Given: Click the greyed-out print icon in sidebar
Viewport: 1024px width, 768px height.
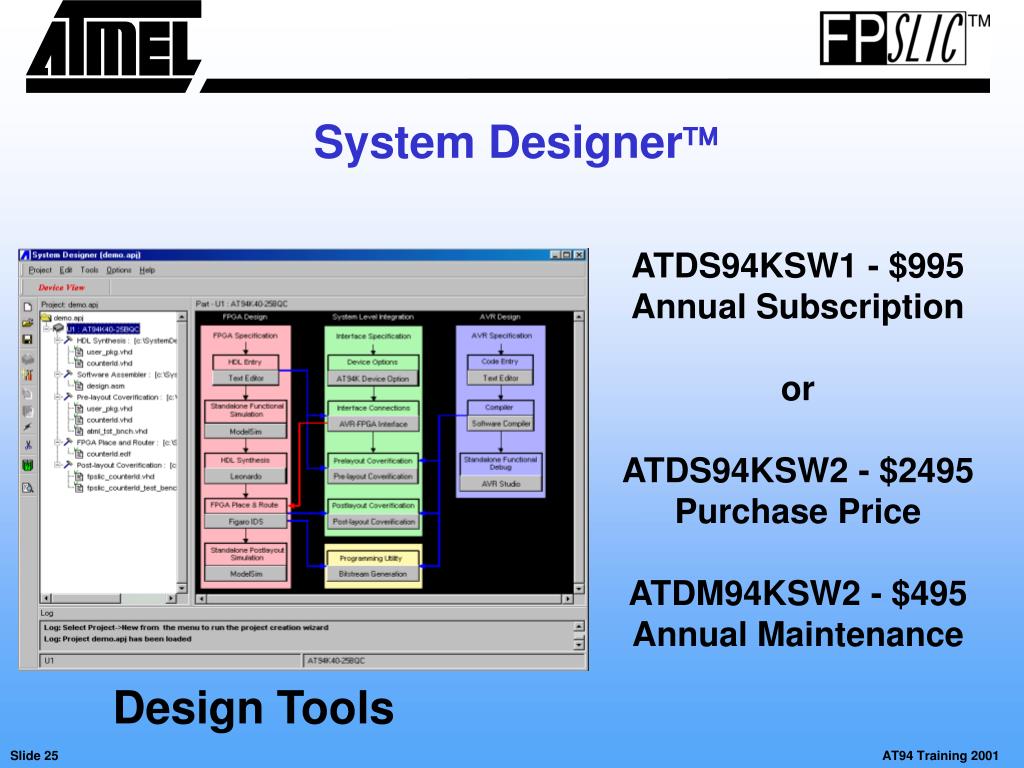Looking at the screenshot, I should click(27, 359).
